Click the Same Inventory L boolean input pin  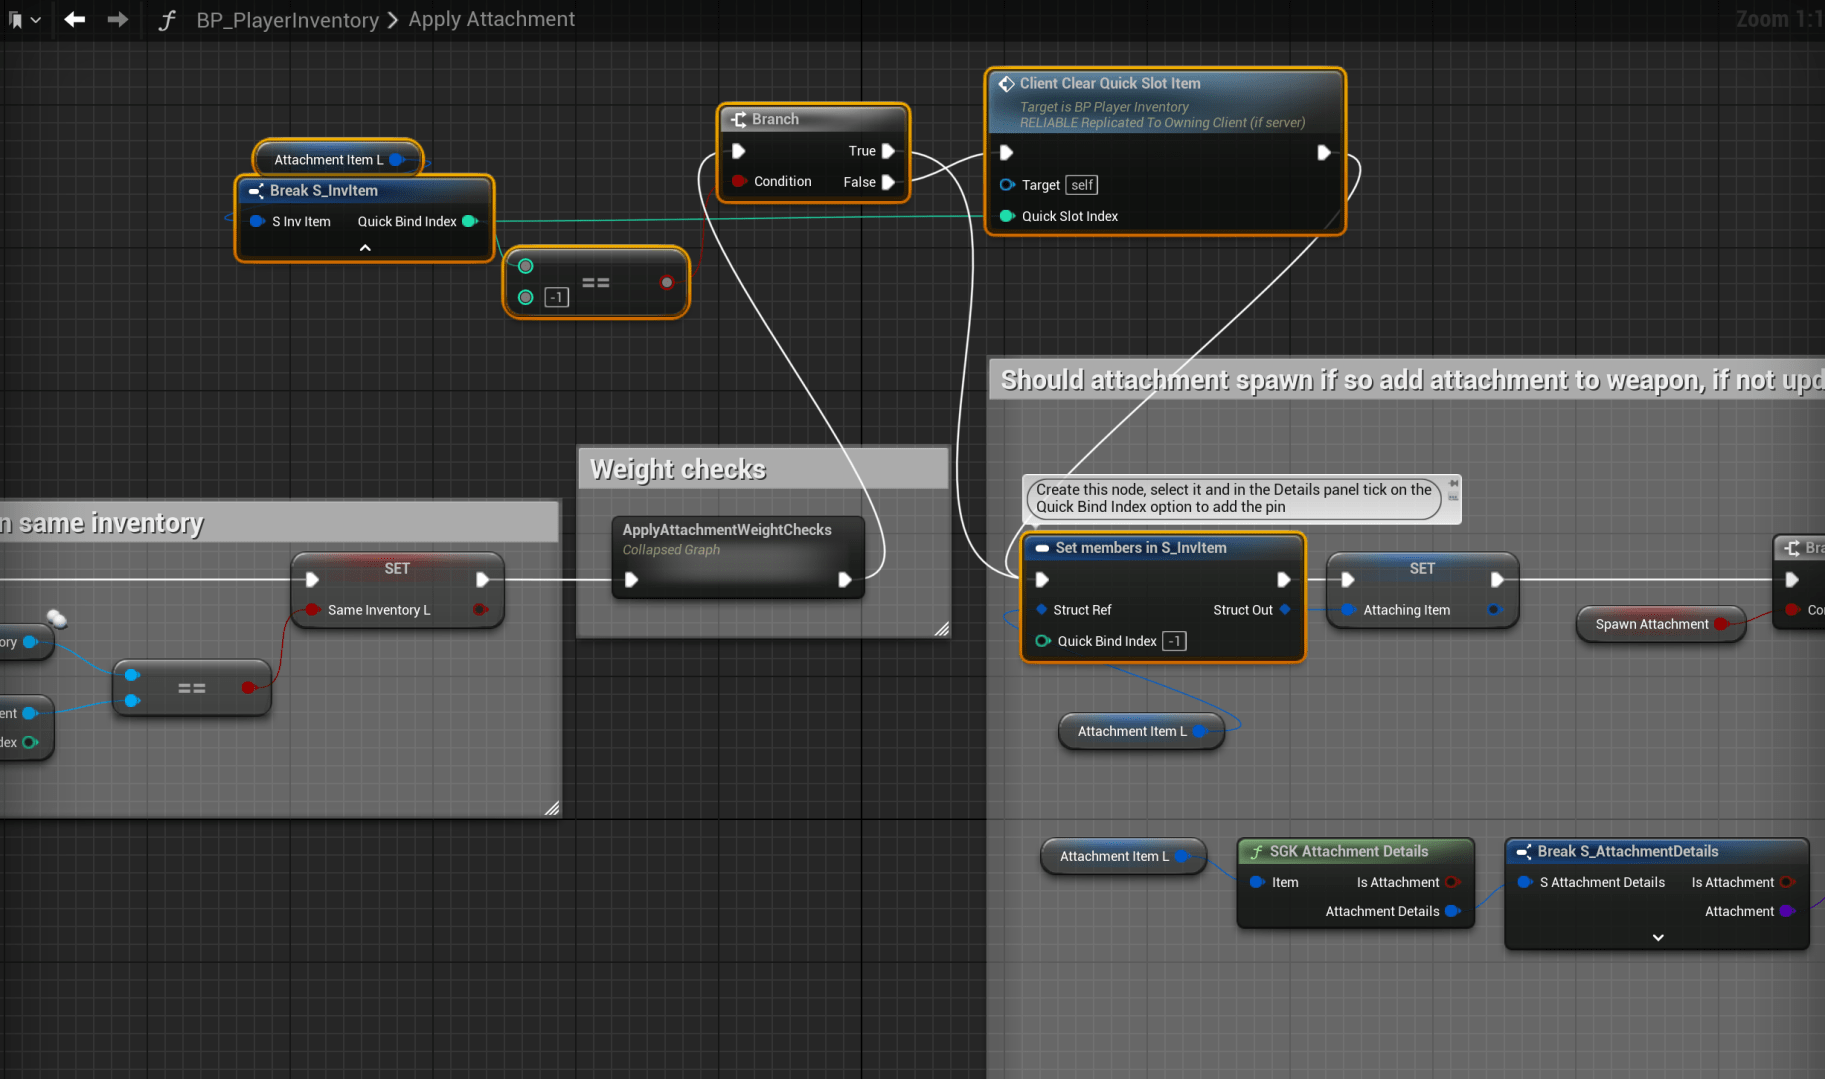[x=312, y=610]
